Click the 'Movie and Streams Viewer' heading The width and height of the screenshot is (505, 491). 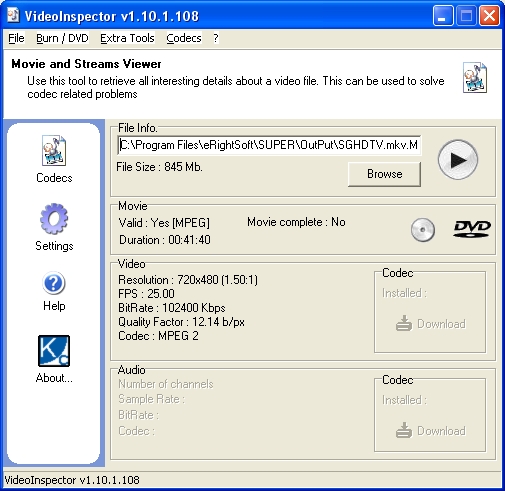click(86, 64)
